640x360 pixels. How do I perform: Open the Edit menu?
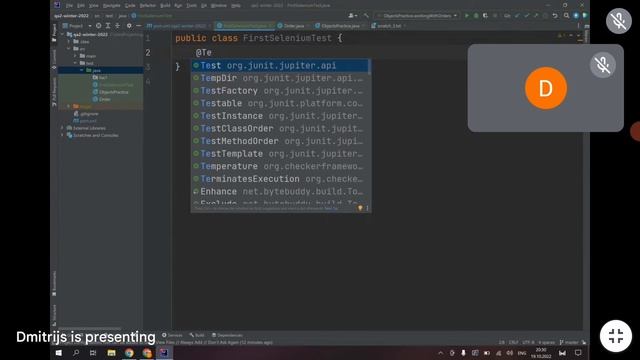tap(81, 6)
